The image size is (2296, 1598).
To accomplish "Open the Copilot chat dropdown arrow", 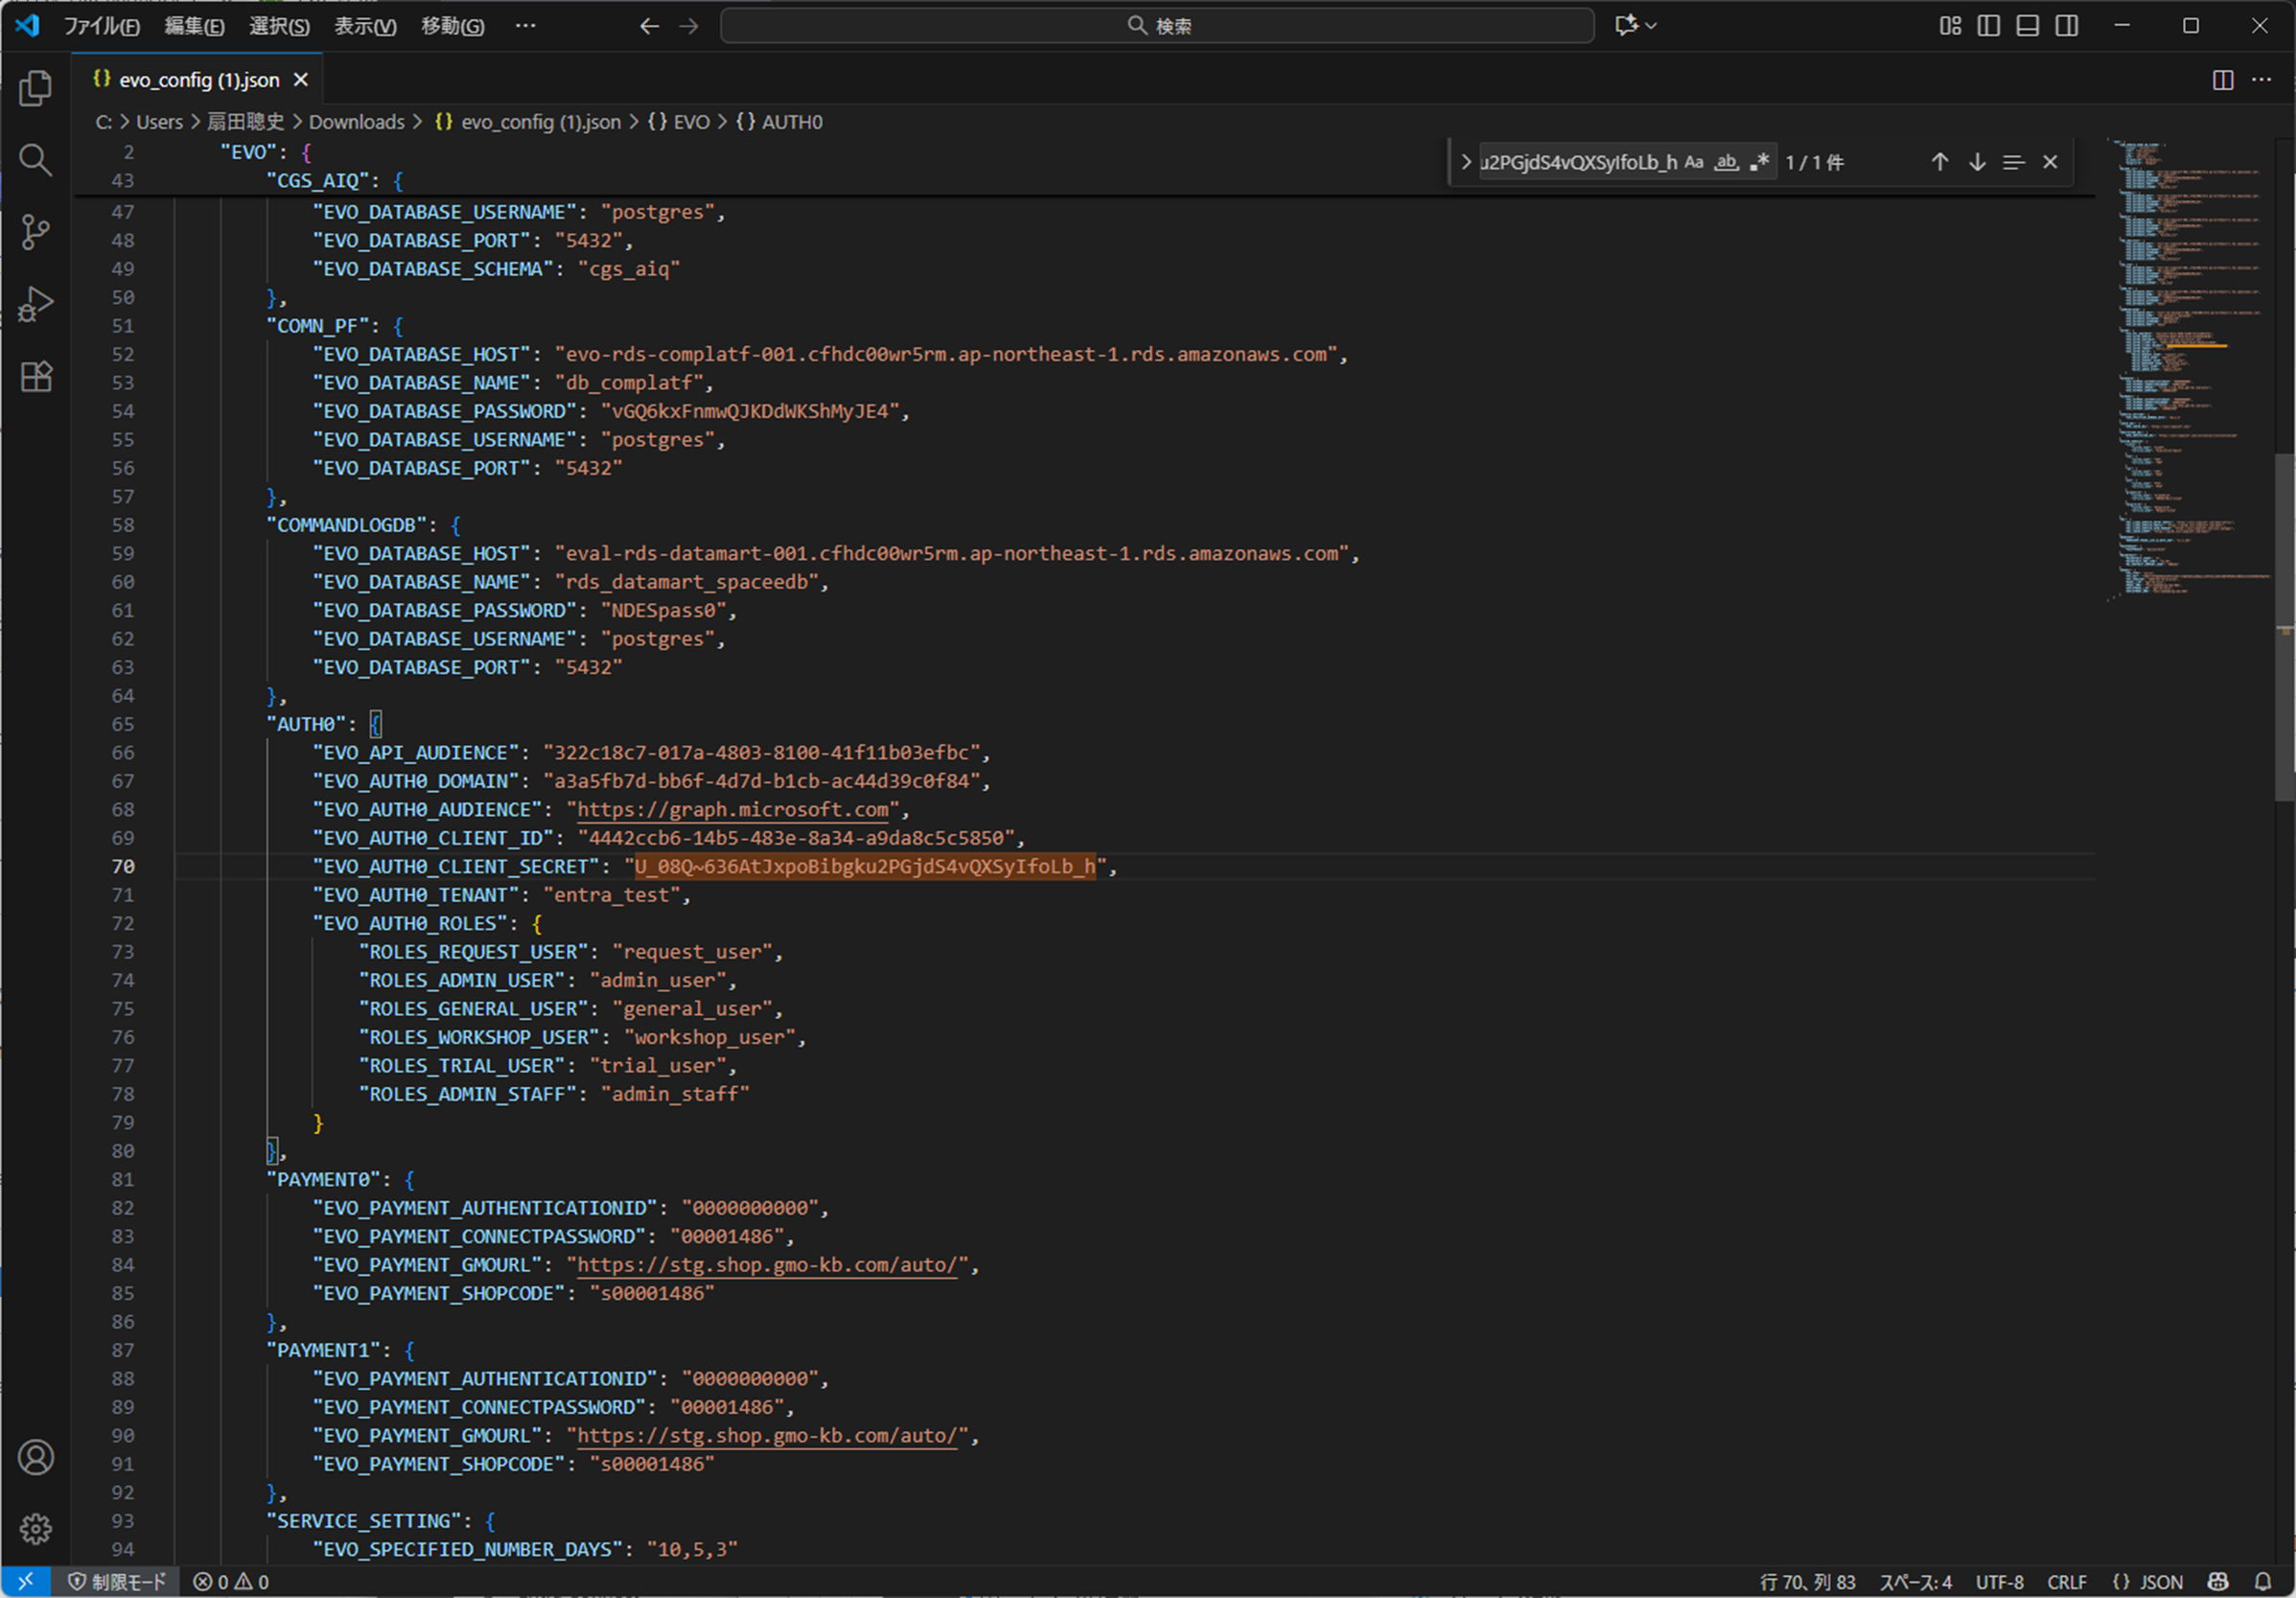I will point(1651,26).
